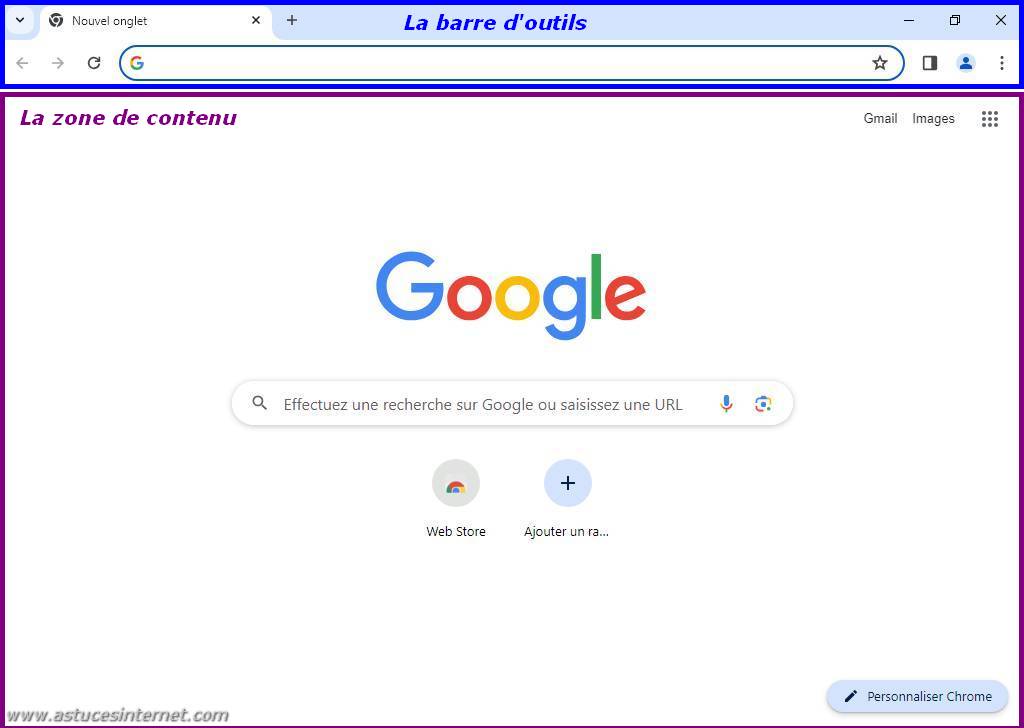The image size is (1024, 728).
Task: Search by image with Google Lens
Action: click(x=763, y=404)
